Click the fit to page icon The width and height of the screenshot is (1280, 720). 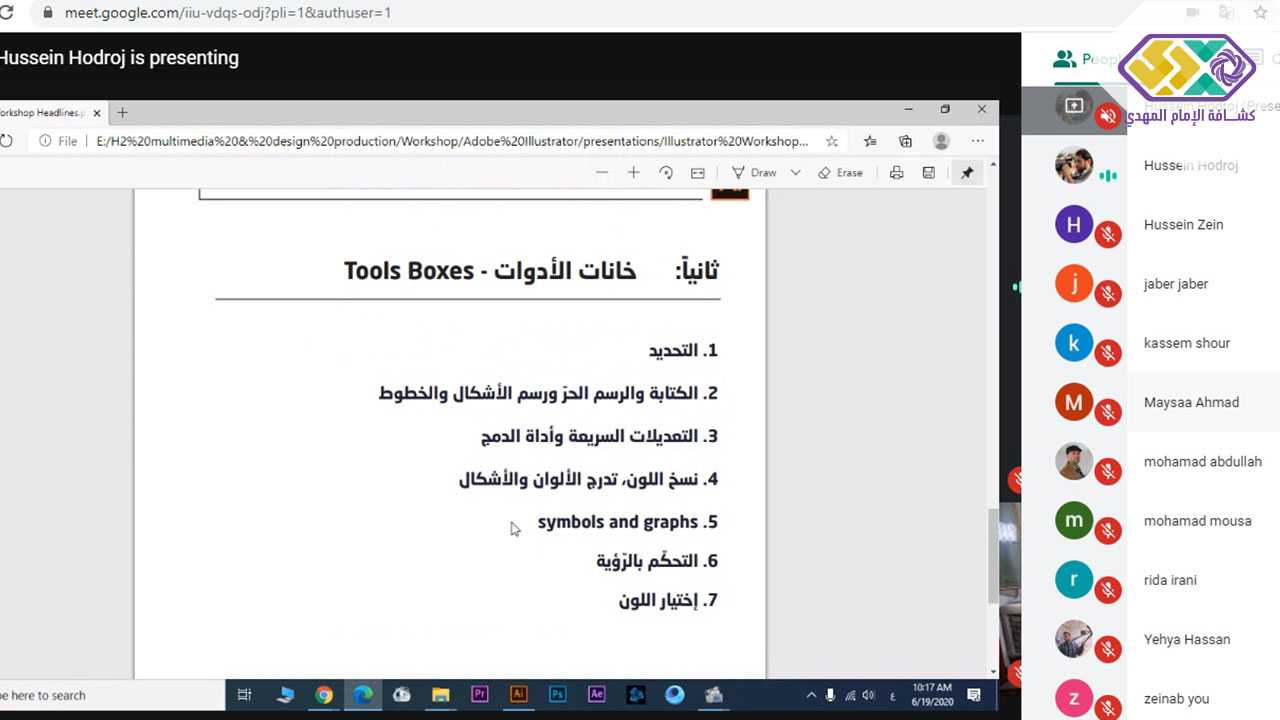pos(698,173)
